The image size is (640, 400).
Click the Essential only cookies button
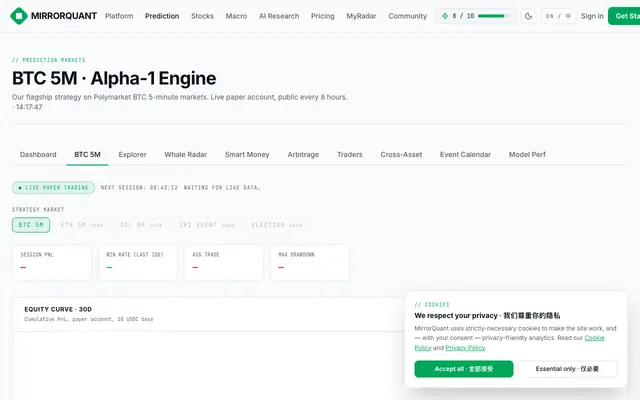567,369
